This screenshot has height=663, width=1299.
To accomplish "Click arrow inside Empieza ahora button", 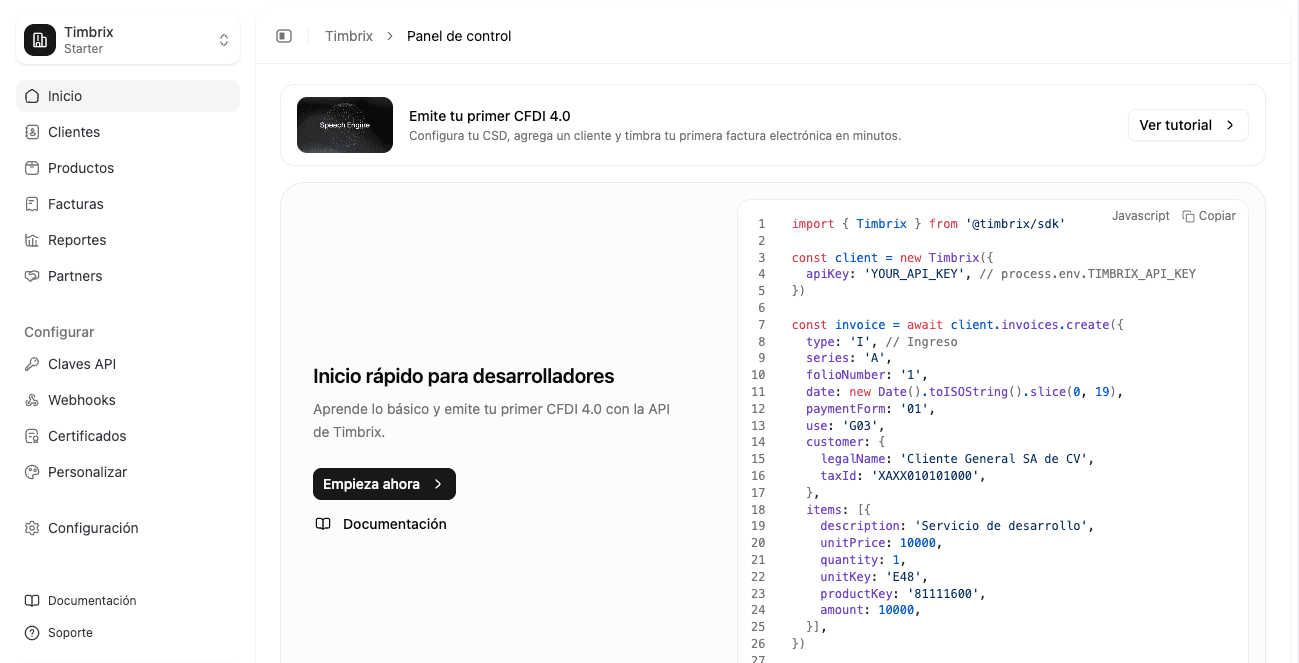I will [438, 484].
